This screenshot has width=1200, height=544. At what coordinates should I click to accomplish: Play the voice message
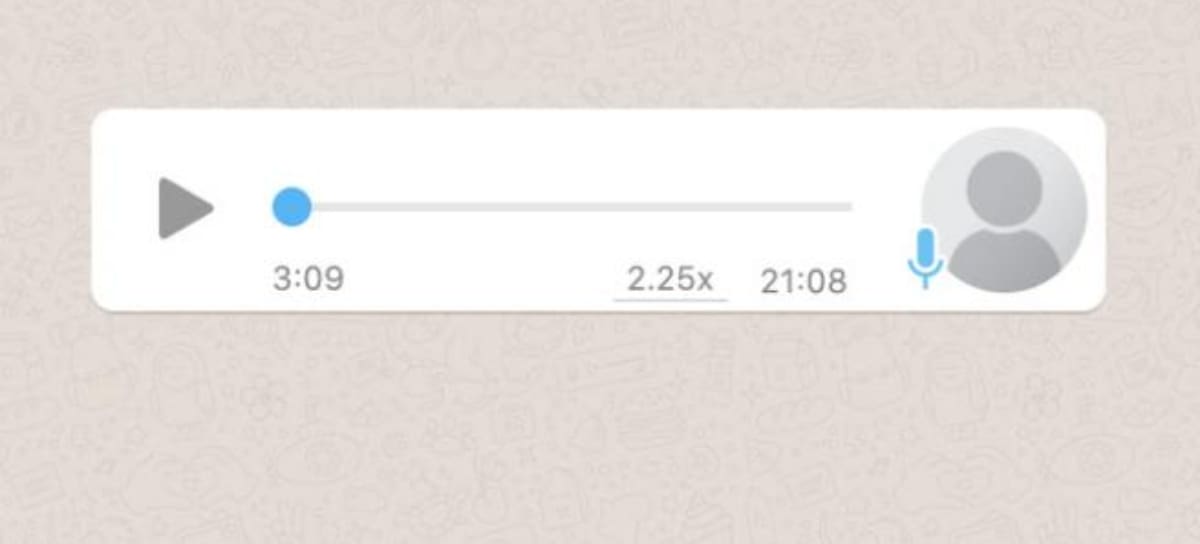pos(185,208)
